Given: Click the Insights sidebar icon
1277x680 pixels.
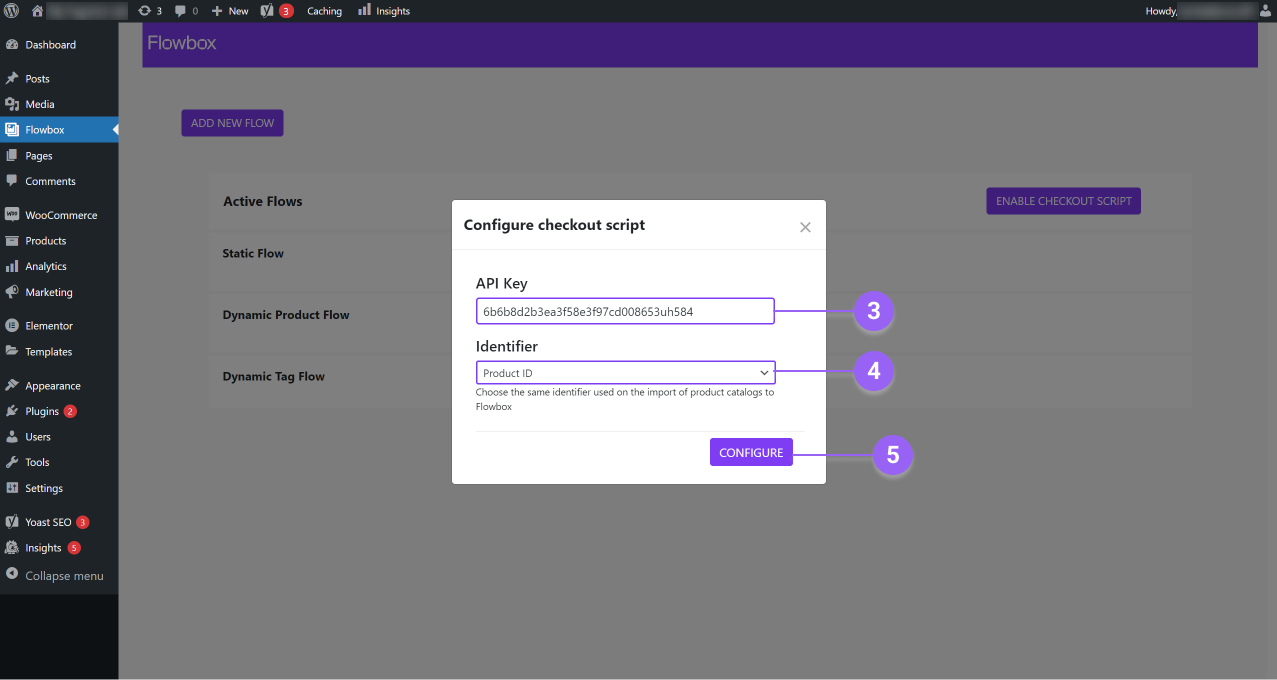Looking at the screenshot, I should click(12, 548).
